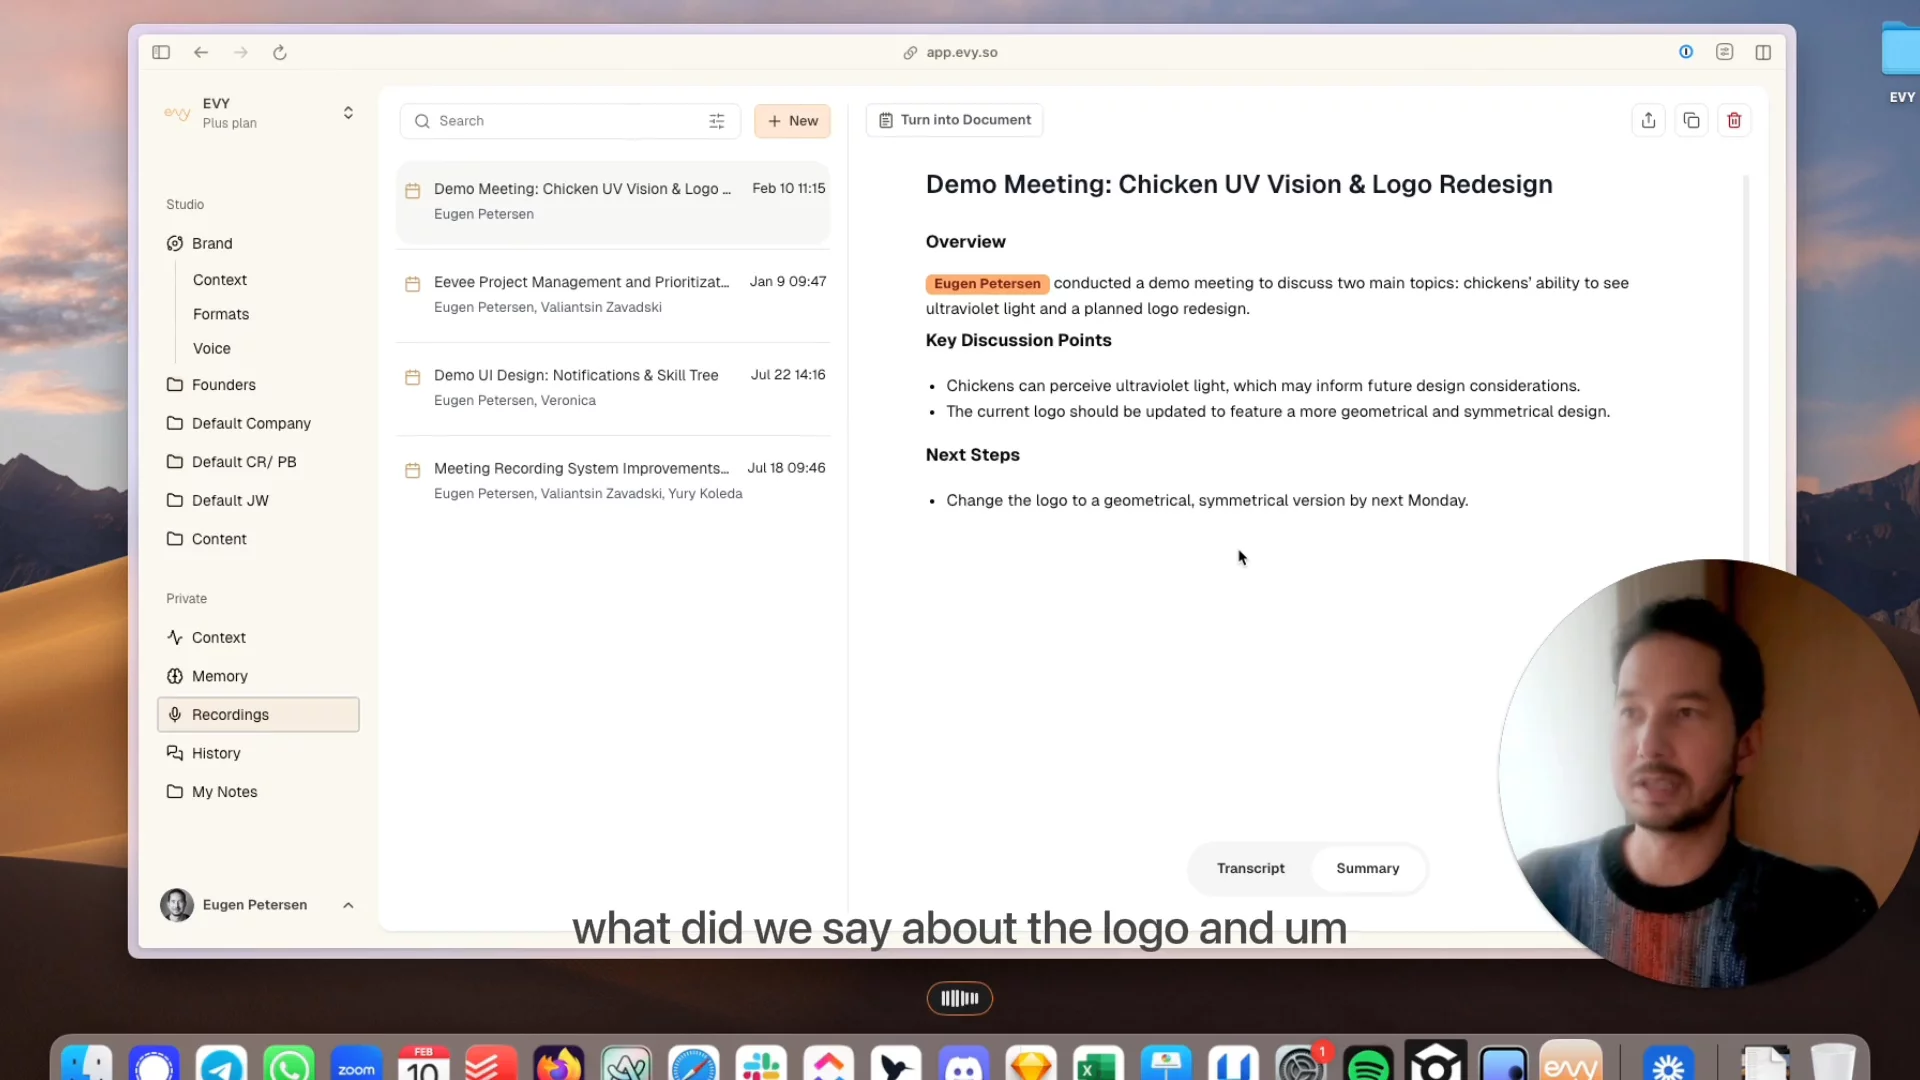Switch to Transcript view
Image resolution: width=1920 pixels, height=1080 pixels.
pos(1250,868)
